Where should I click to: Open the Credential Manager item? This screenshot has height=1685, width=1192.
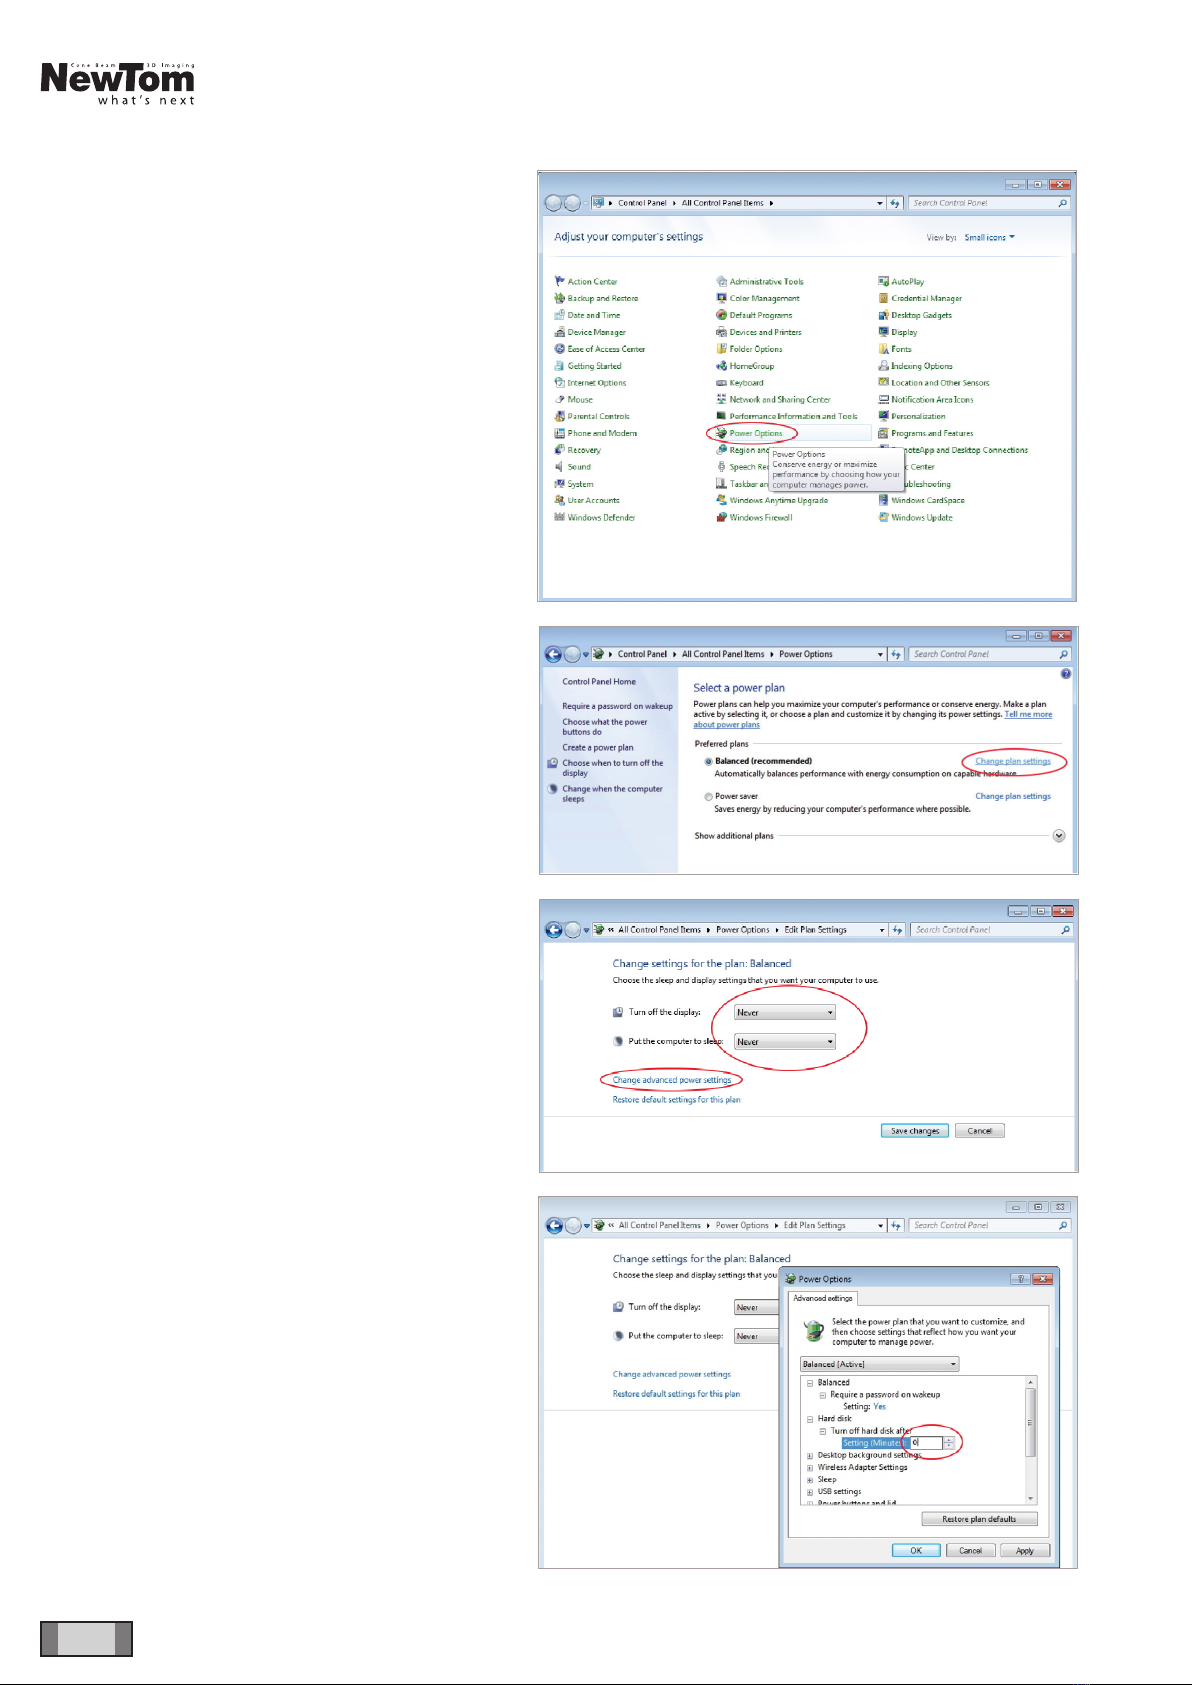coord(927,299)
